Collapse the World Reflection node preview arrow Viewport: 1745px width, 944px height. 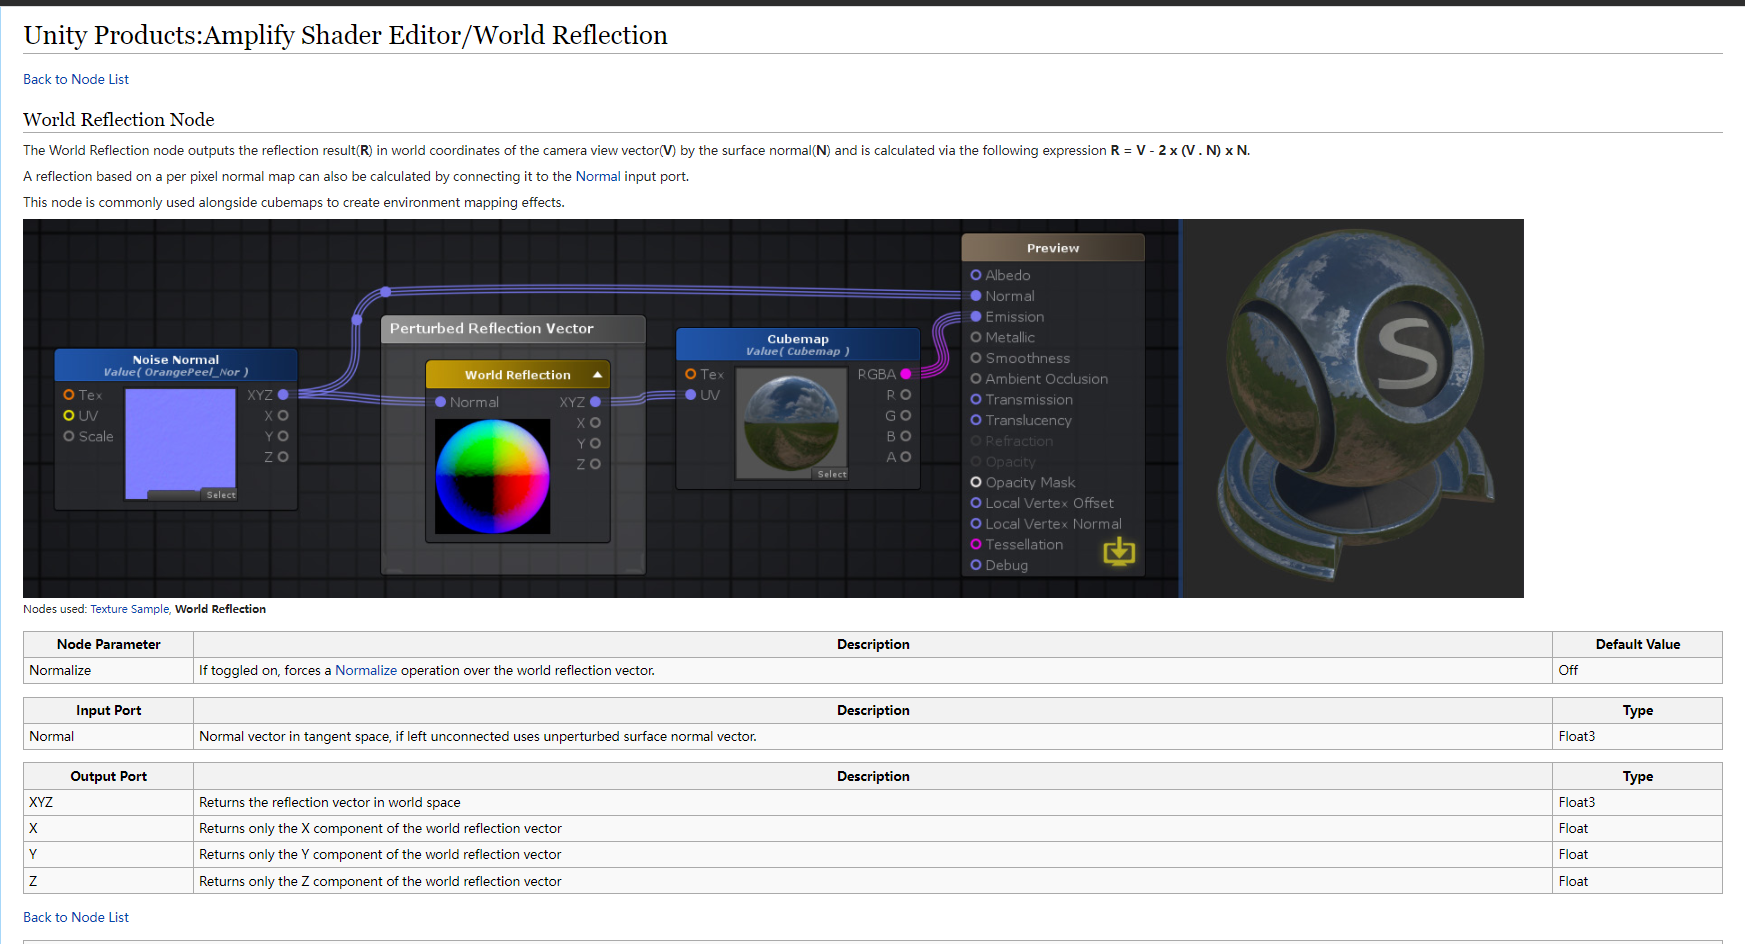(x=597, y=374)
